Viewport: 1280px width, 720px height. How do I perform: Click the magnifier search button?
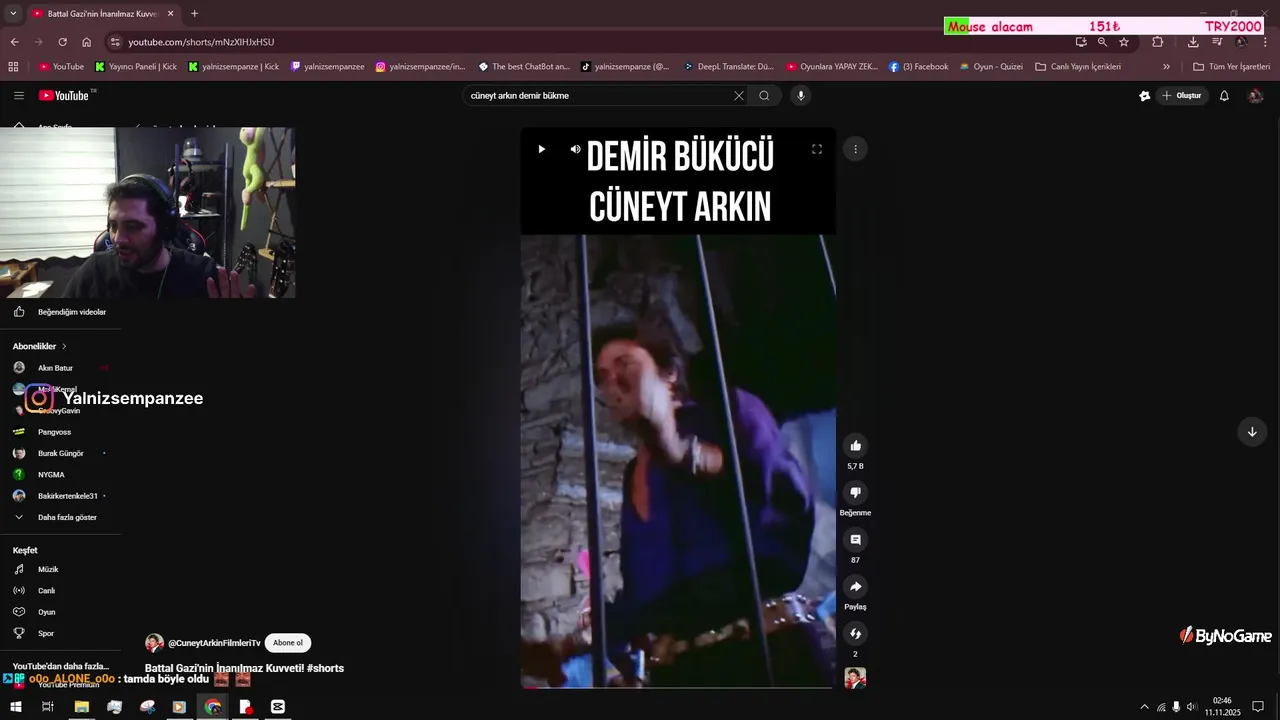click(x=764, y=95)
